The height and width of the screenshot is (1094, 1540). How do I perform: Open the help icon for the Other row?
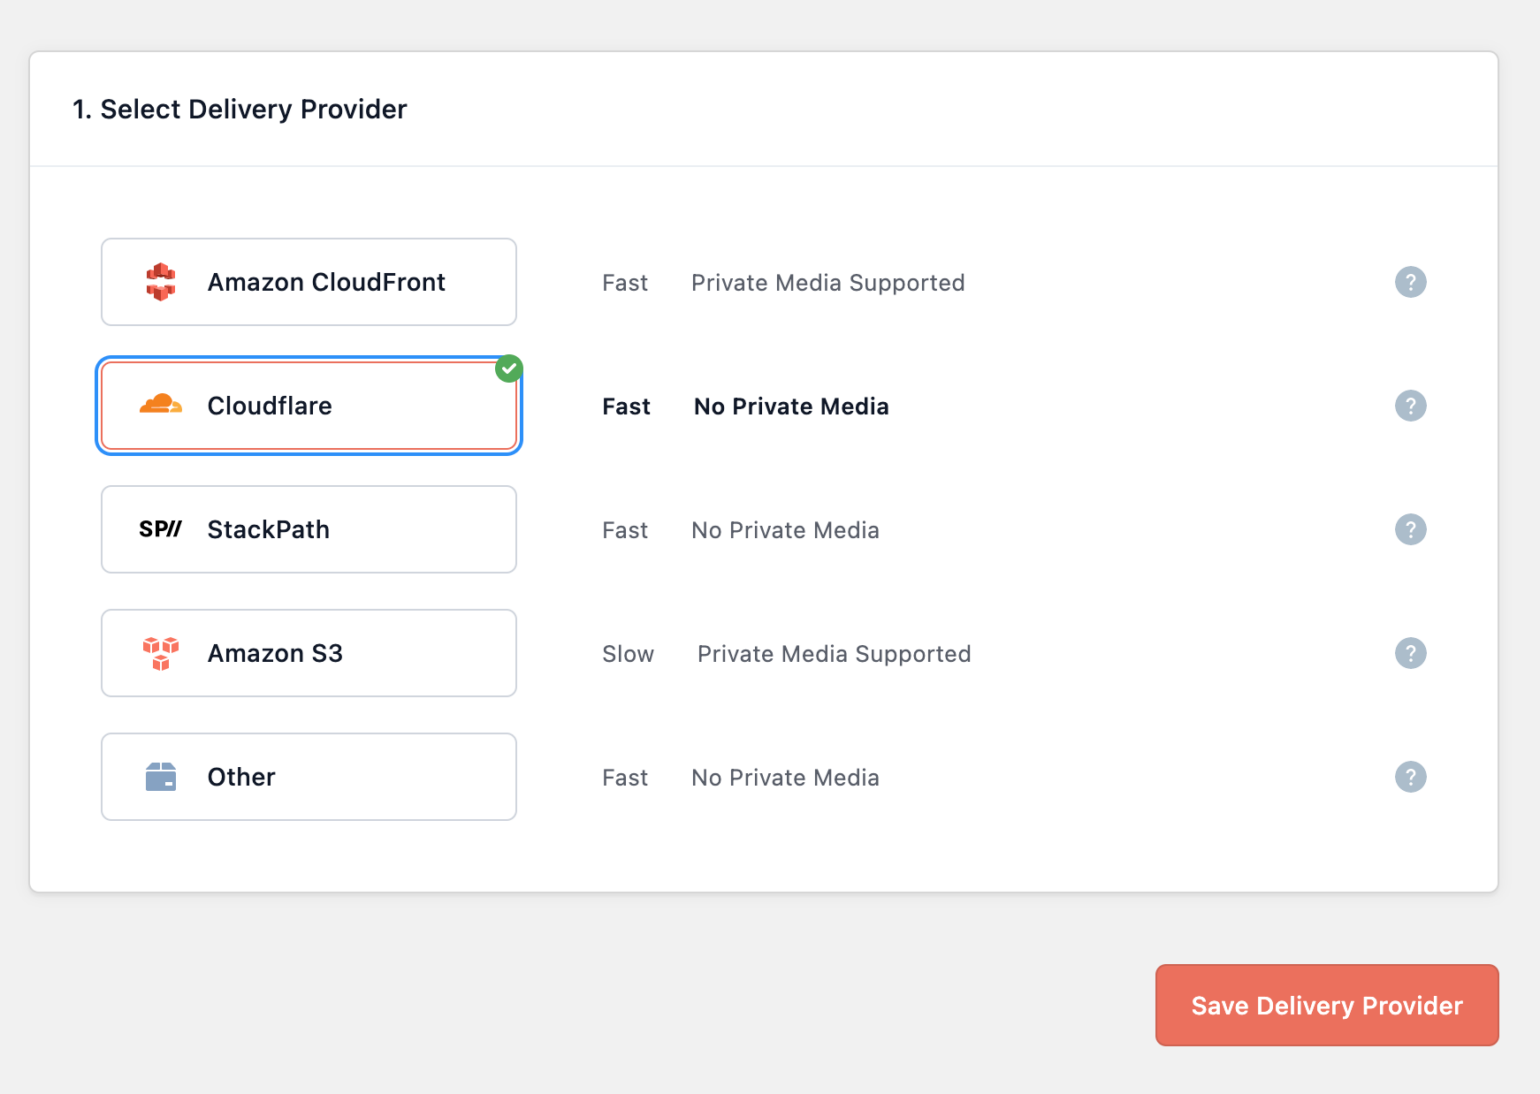pyautogui.click(x=1410, y=777)
